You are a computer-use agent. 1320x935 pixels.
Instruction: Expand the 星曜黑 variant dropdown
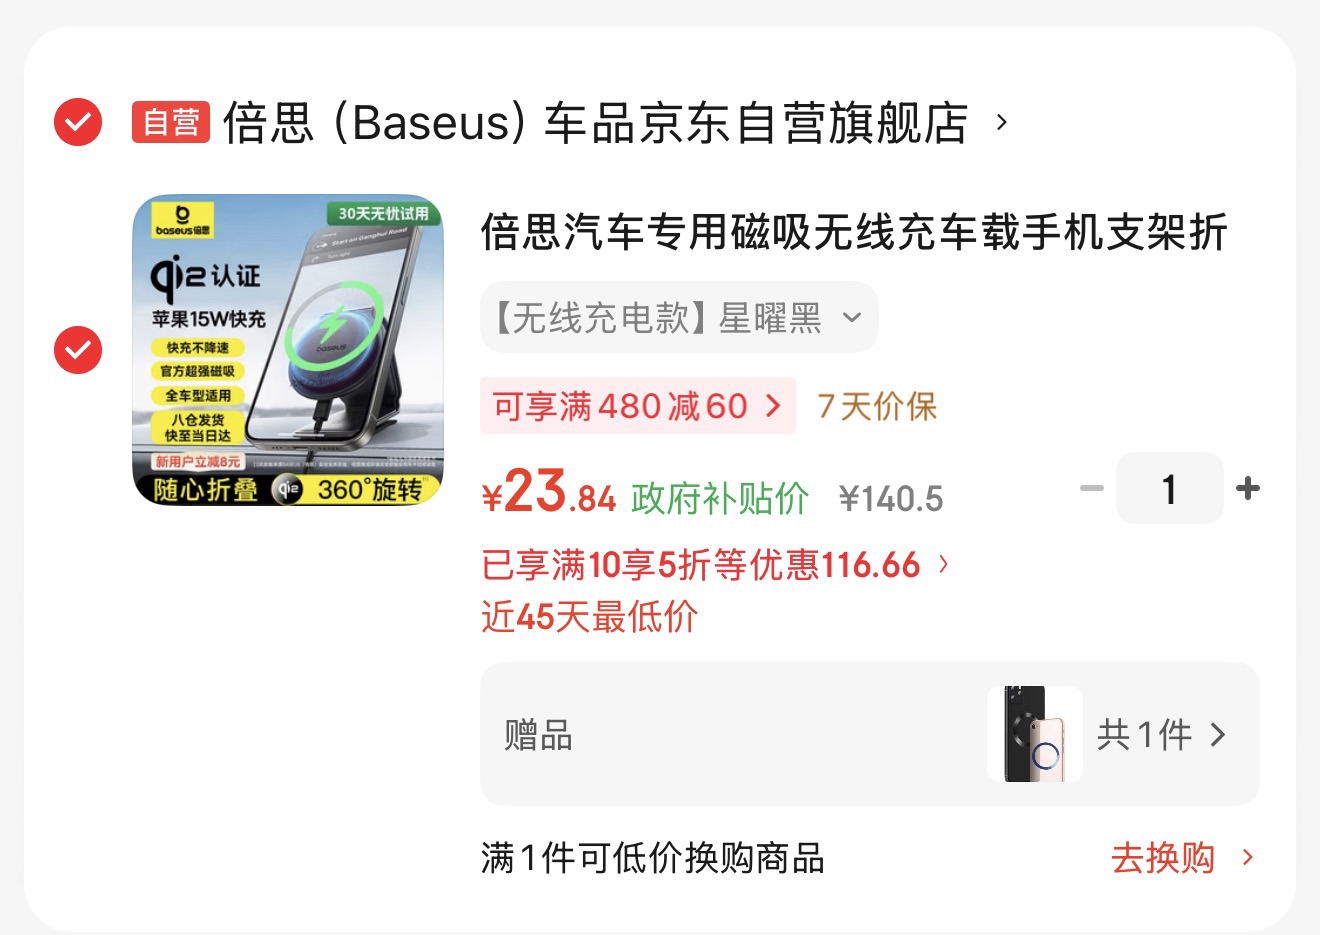679,317
